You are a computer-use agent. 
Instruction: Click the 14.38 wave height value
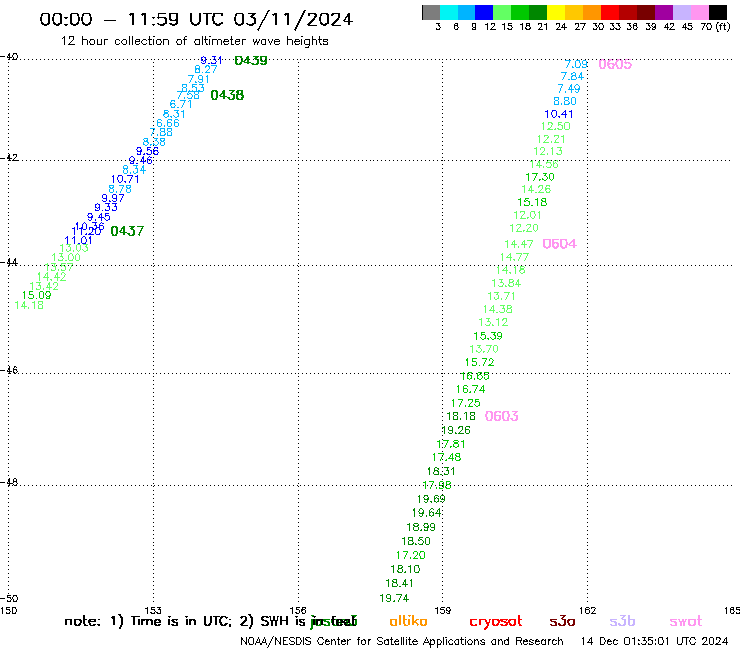[x=497, y=310]
